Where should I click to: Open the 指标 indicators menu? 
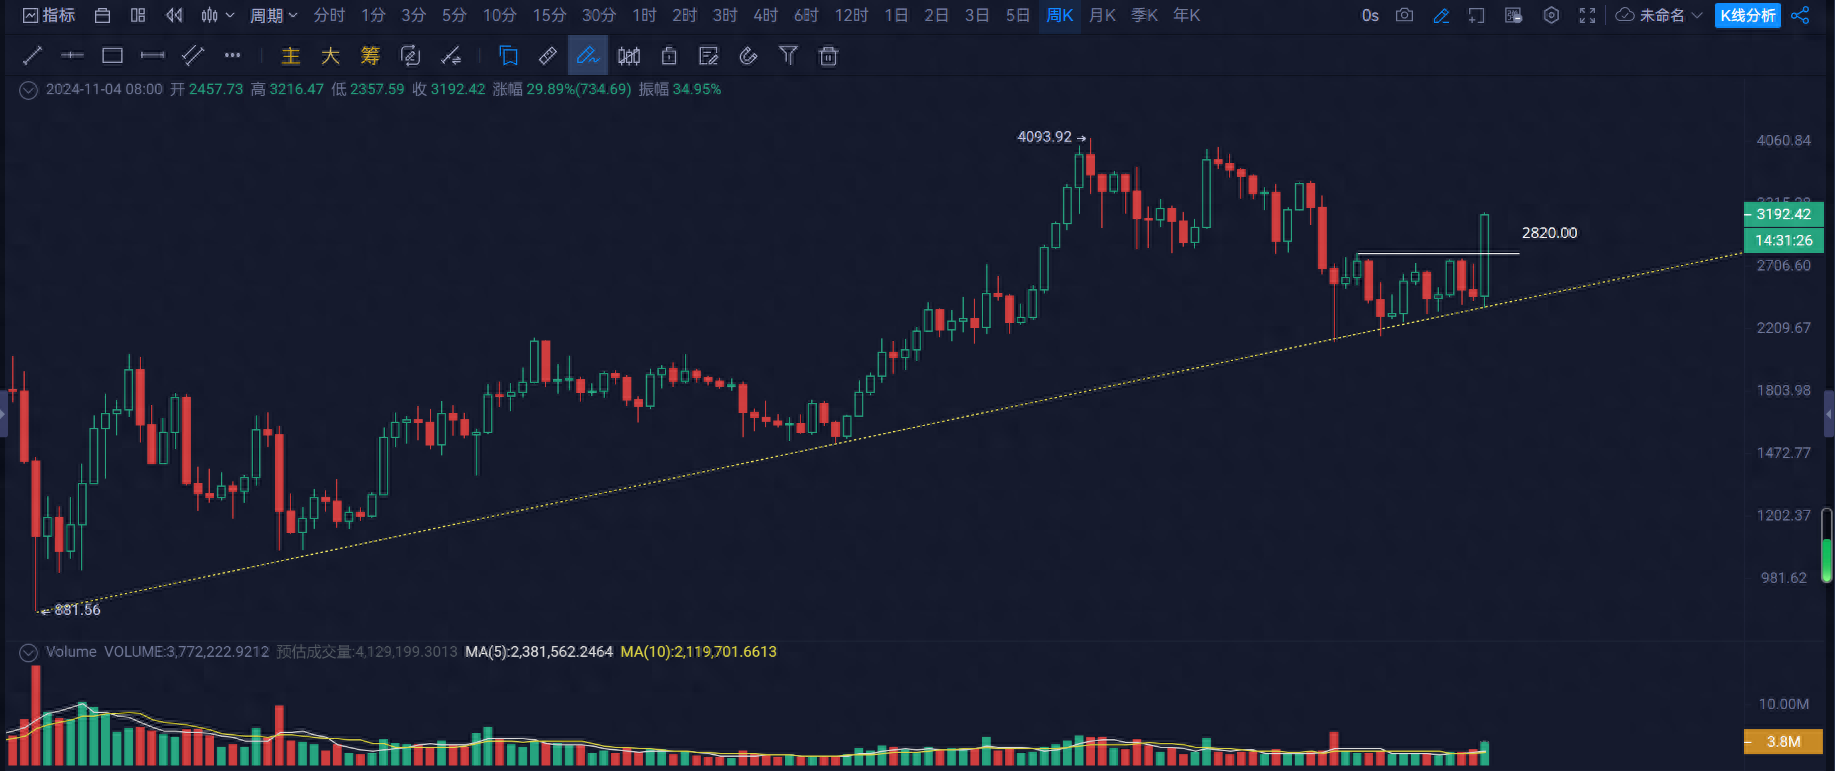(49, 15)
